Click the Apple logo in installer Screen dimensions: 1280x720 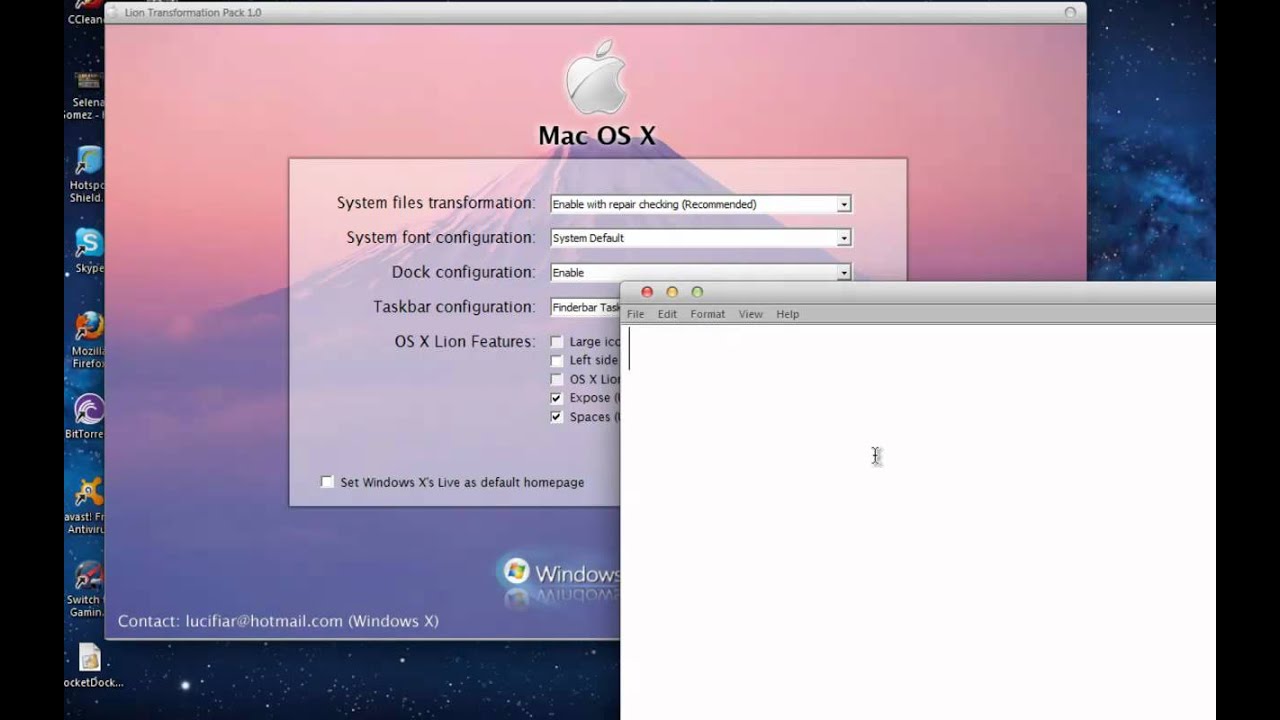point(597,78)
